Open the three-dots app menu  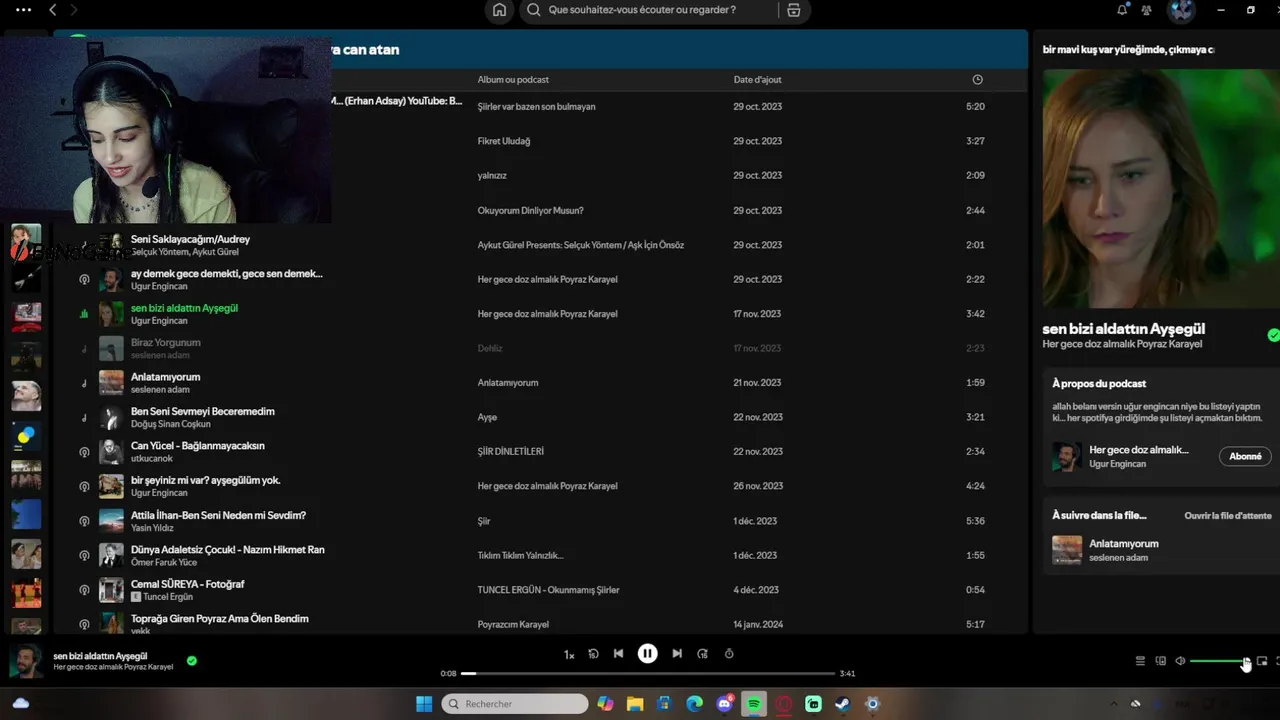tap(23, 10)
